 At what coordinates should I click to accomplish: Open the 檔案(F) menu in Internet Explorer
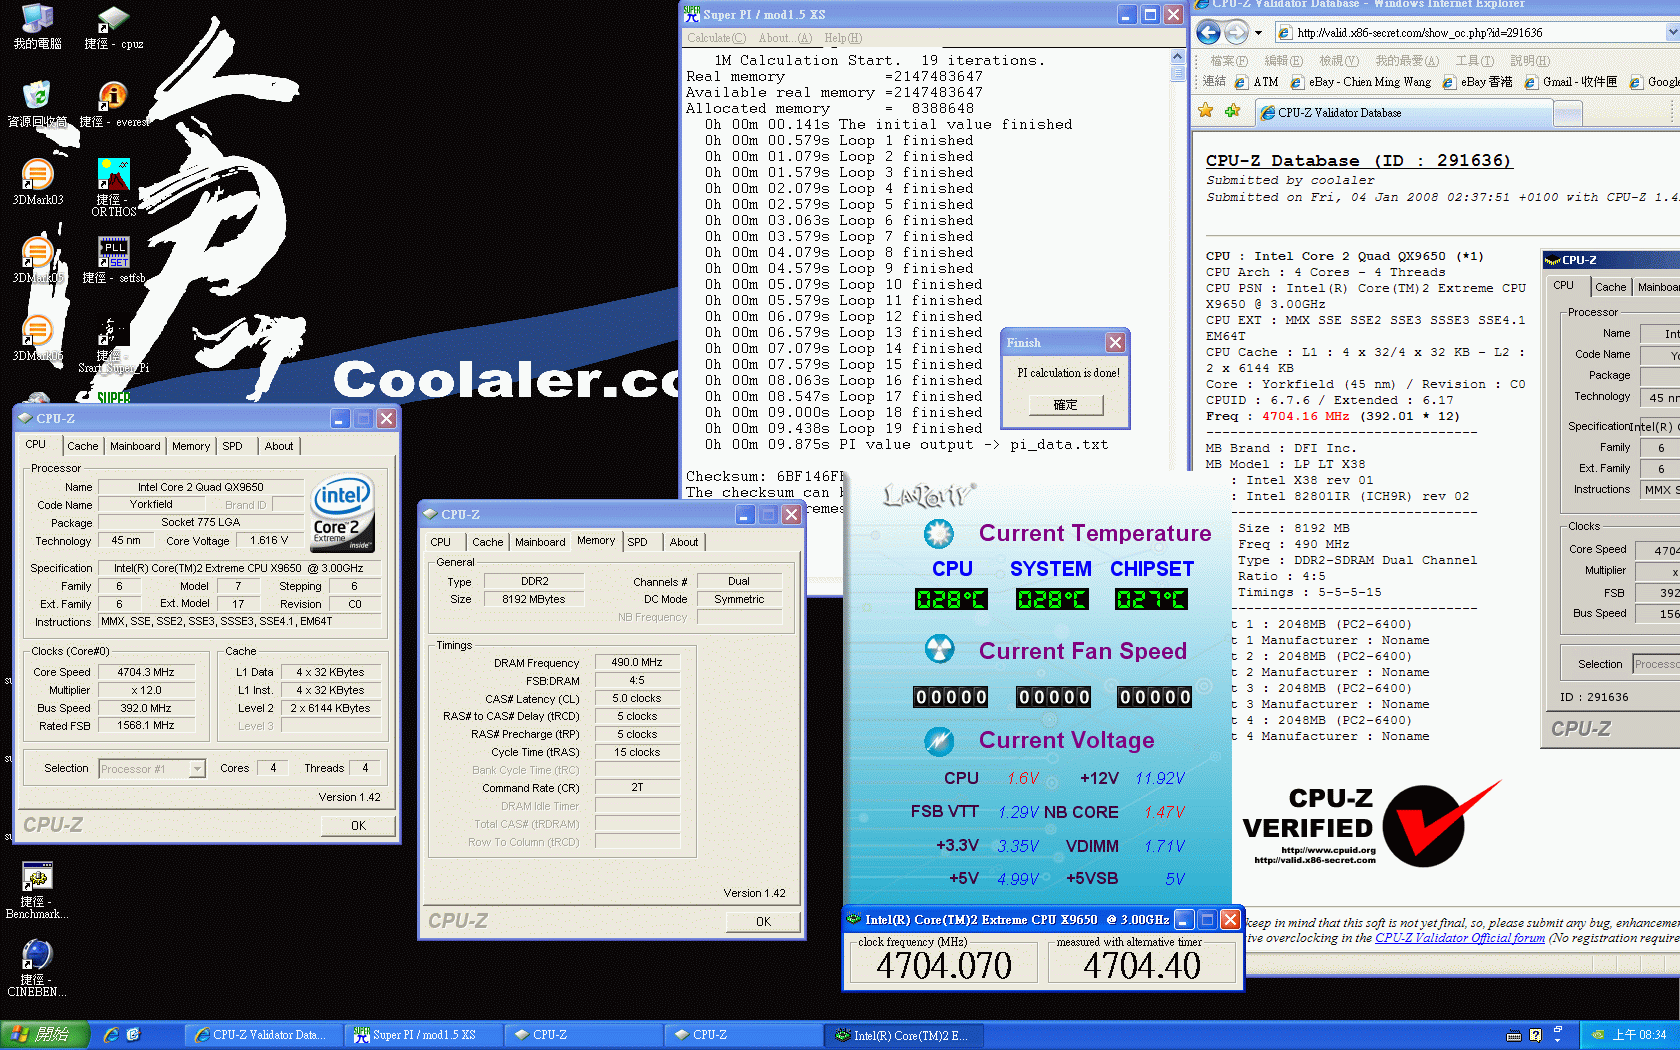click(1229, 61)
